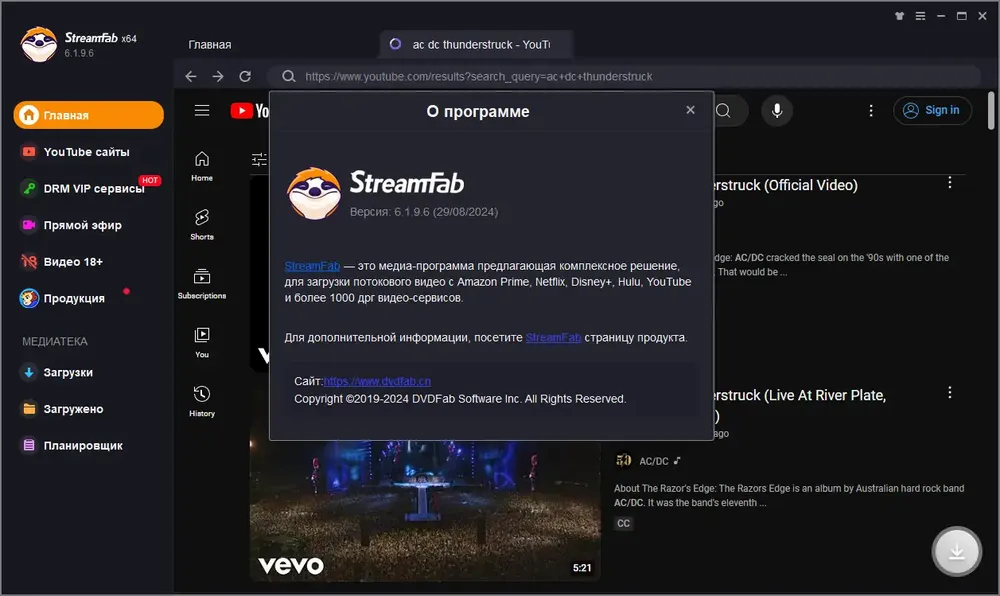Click the StreamFab sloth logo in sidebar
The height and width of the screenshot is (596, 1000).
click(x=39, y=44)
